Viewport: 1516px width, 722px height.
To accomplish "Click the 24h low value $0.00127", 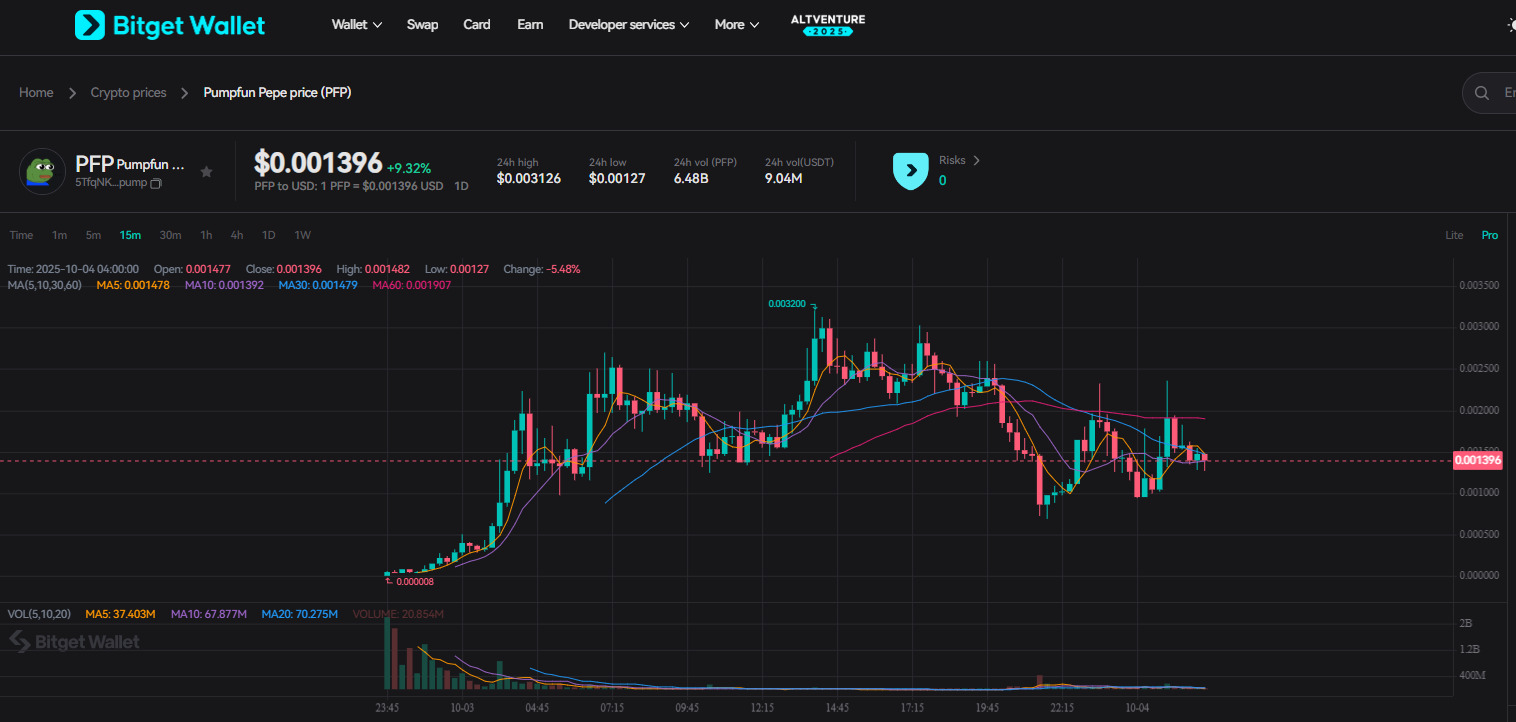I will [617, 179].
